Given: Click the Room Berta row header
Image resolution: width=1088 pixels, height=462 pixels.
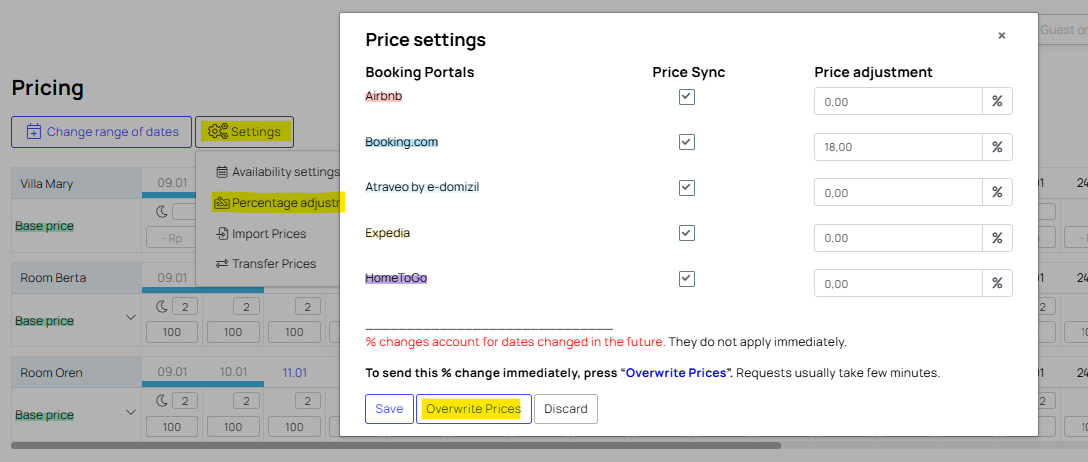Looking at the screenshot, I should [x=76, y=277].
